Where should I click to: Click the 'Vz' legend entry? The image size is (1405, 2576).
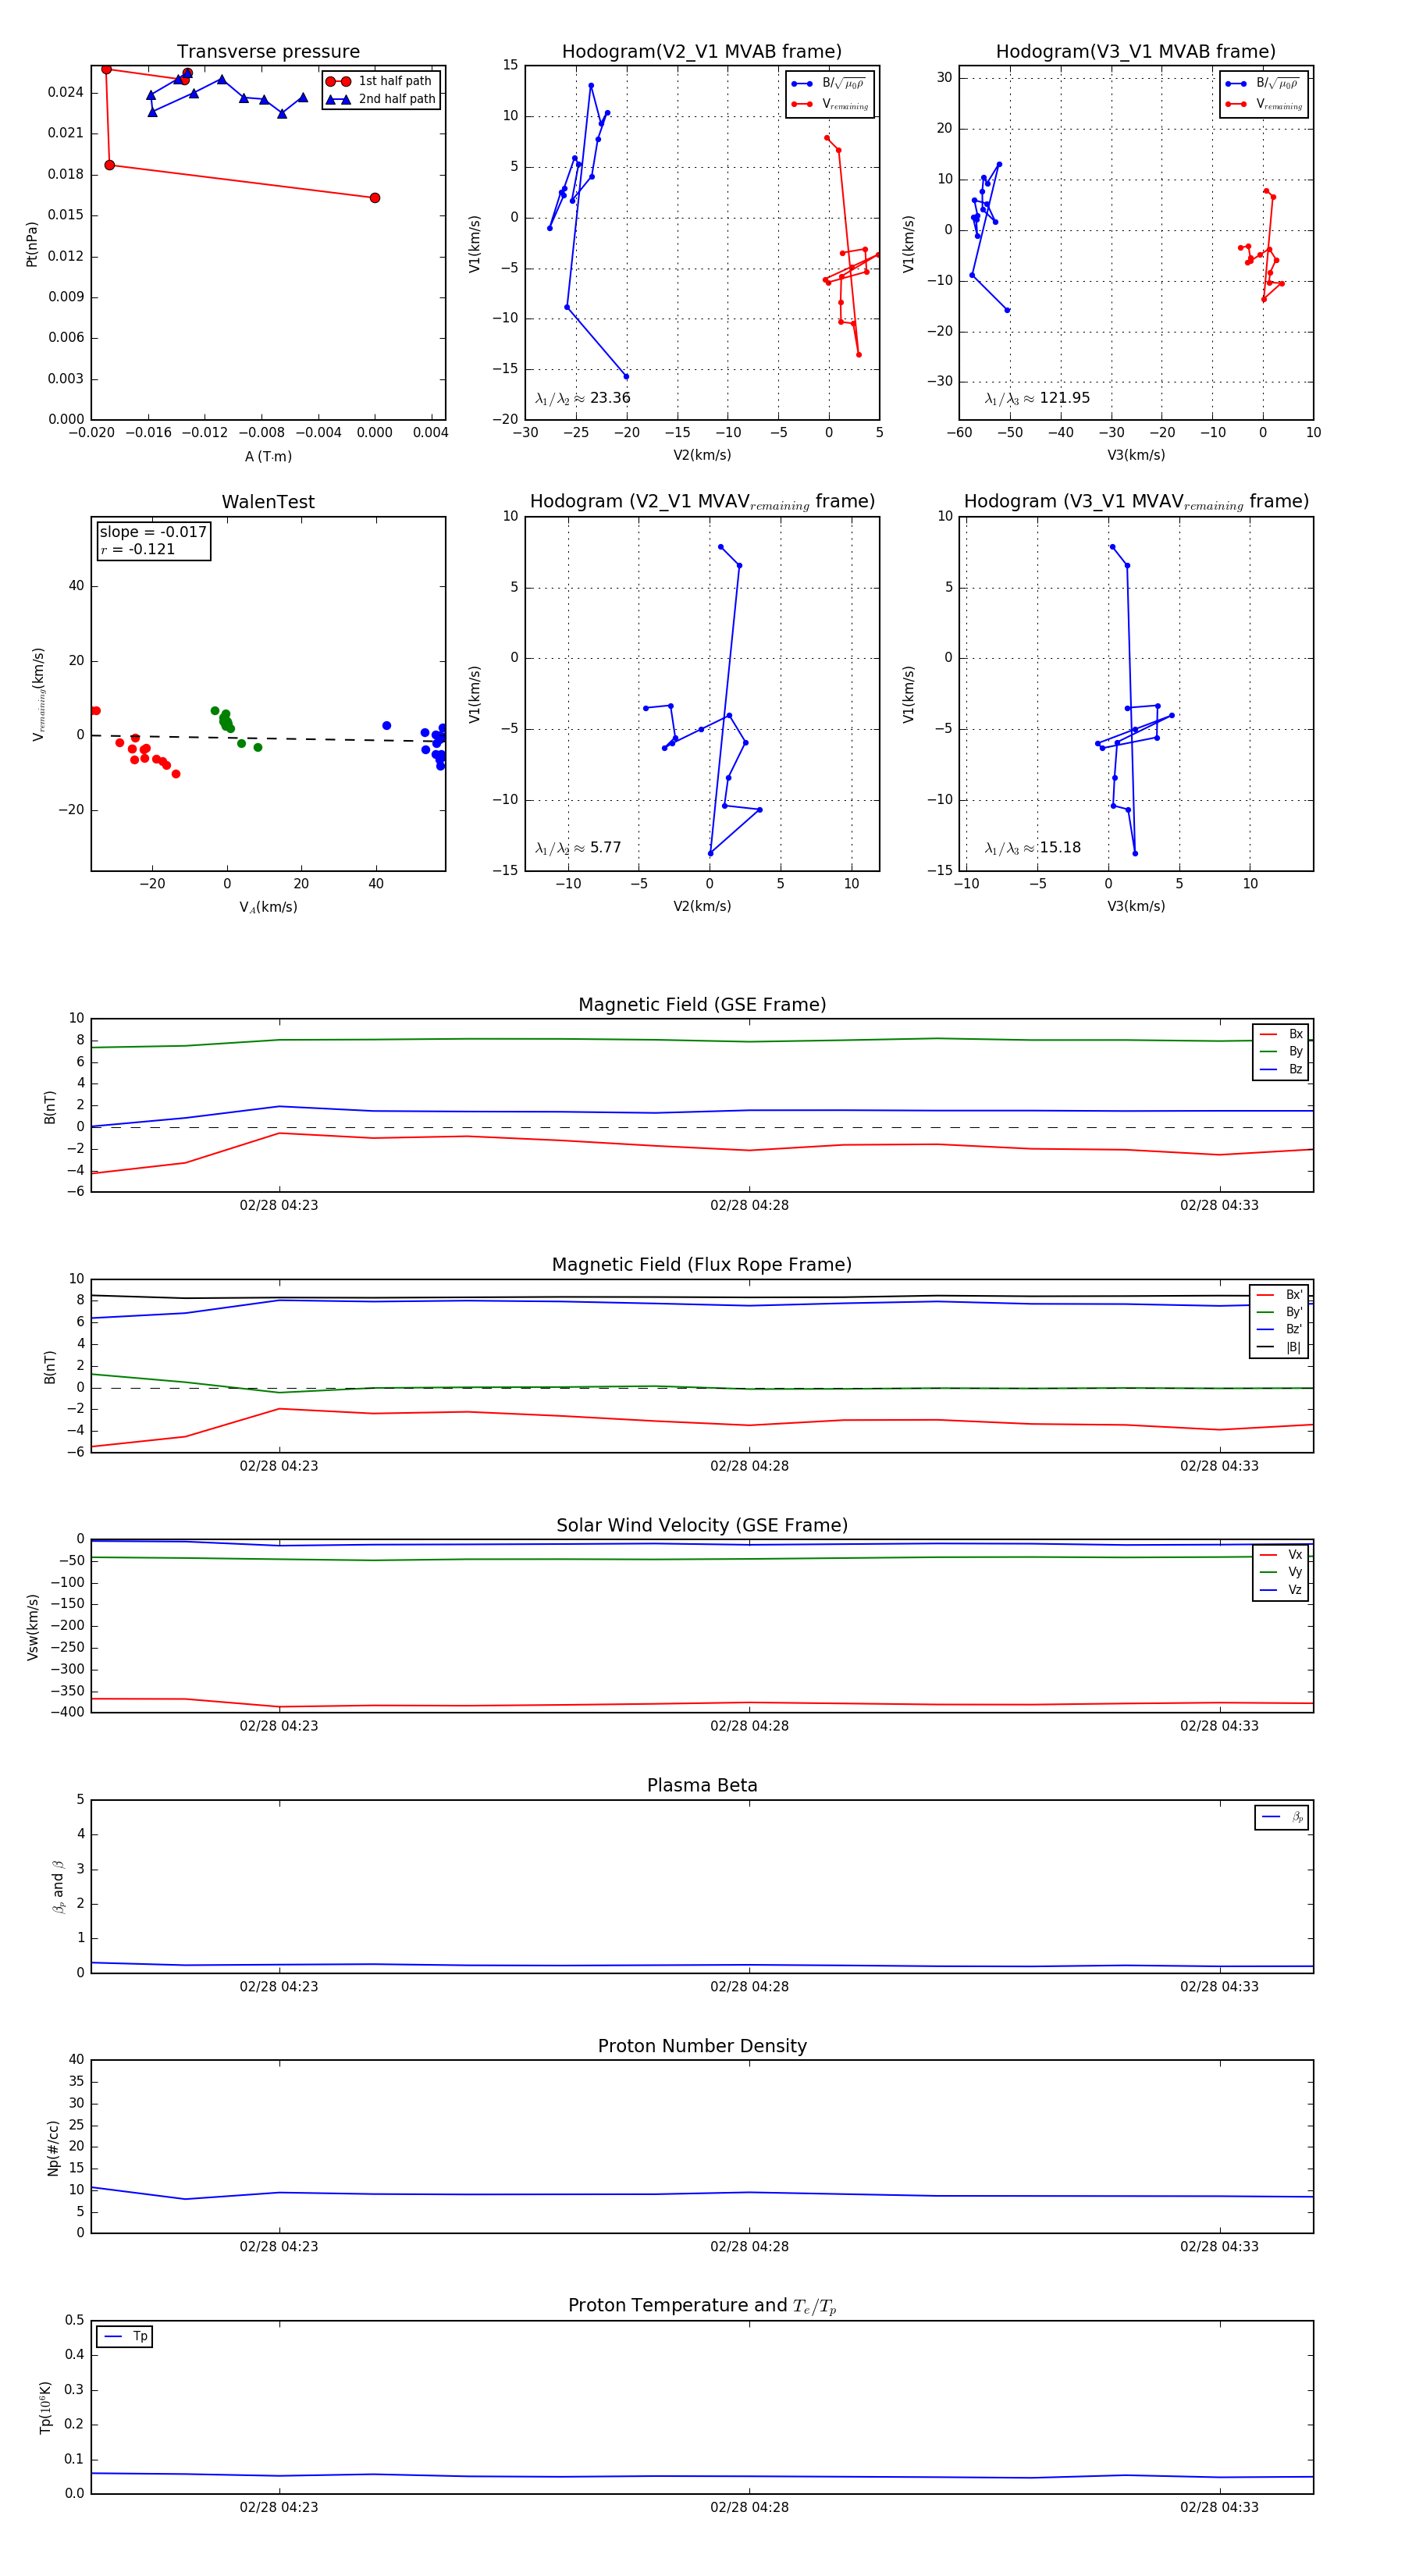pos(1282,1590)
